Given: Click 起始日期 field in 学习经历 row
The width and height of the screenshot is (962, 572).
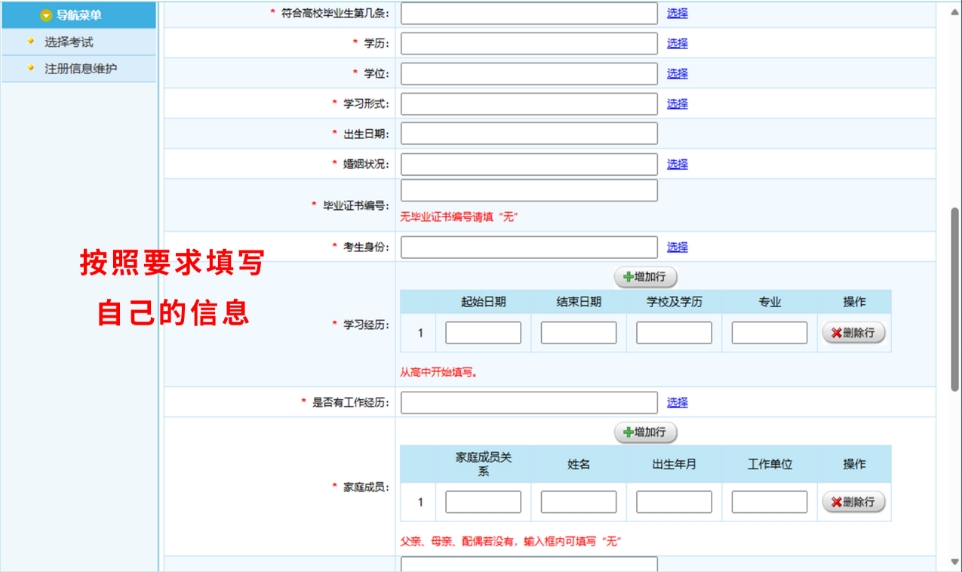Looking at the screenshot, I should click(483, 333).
